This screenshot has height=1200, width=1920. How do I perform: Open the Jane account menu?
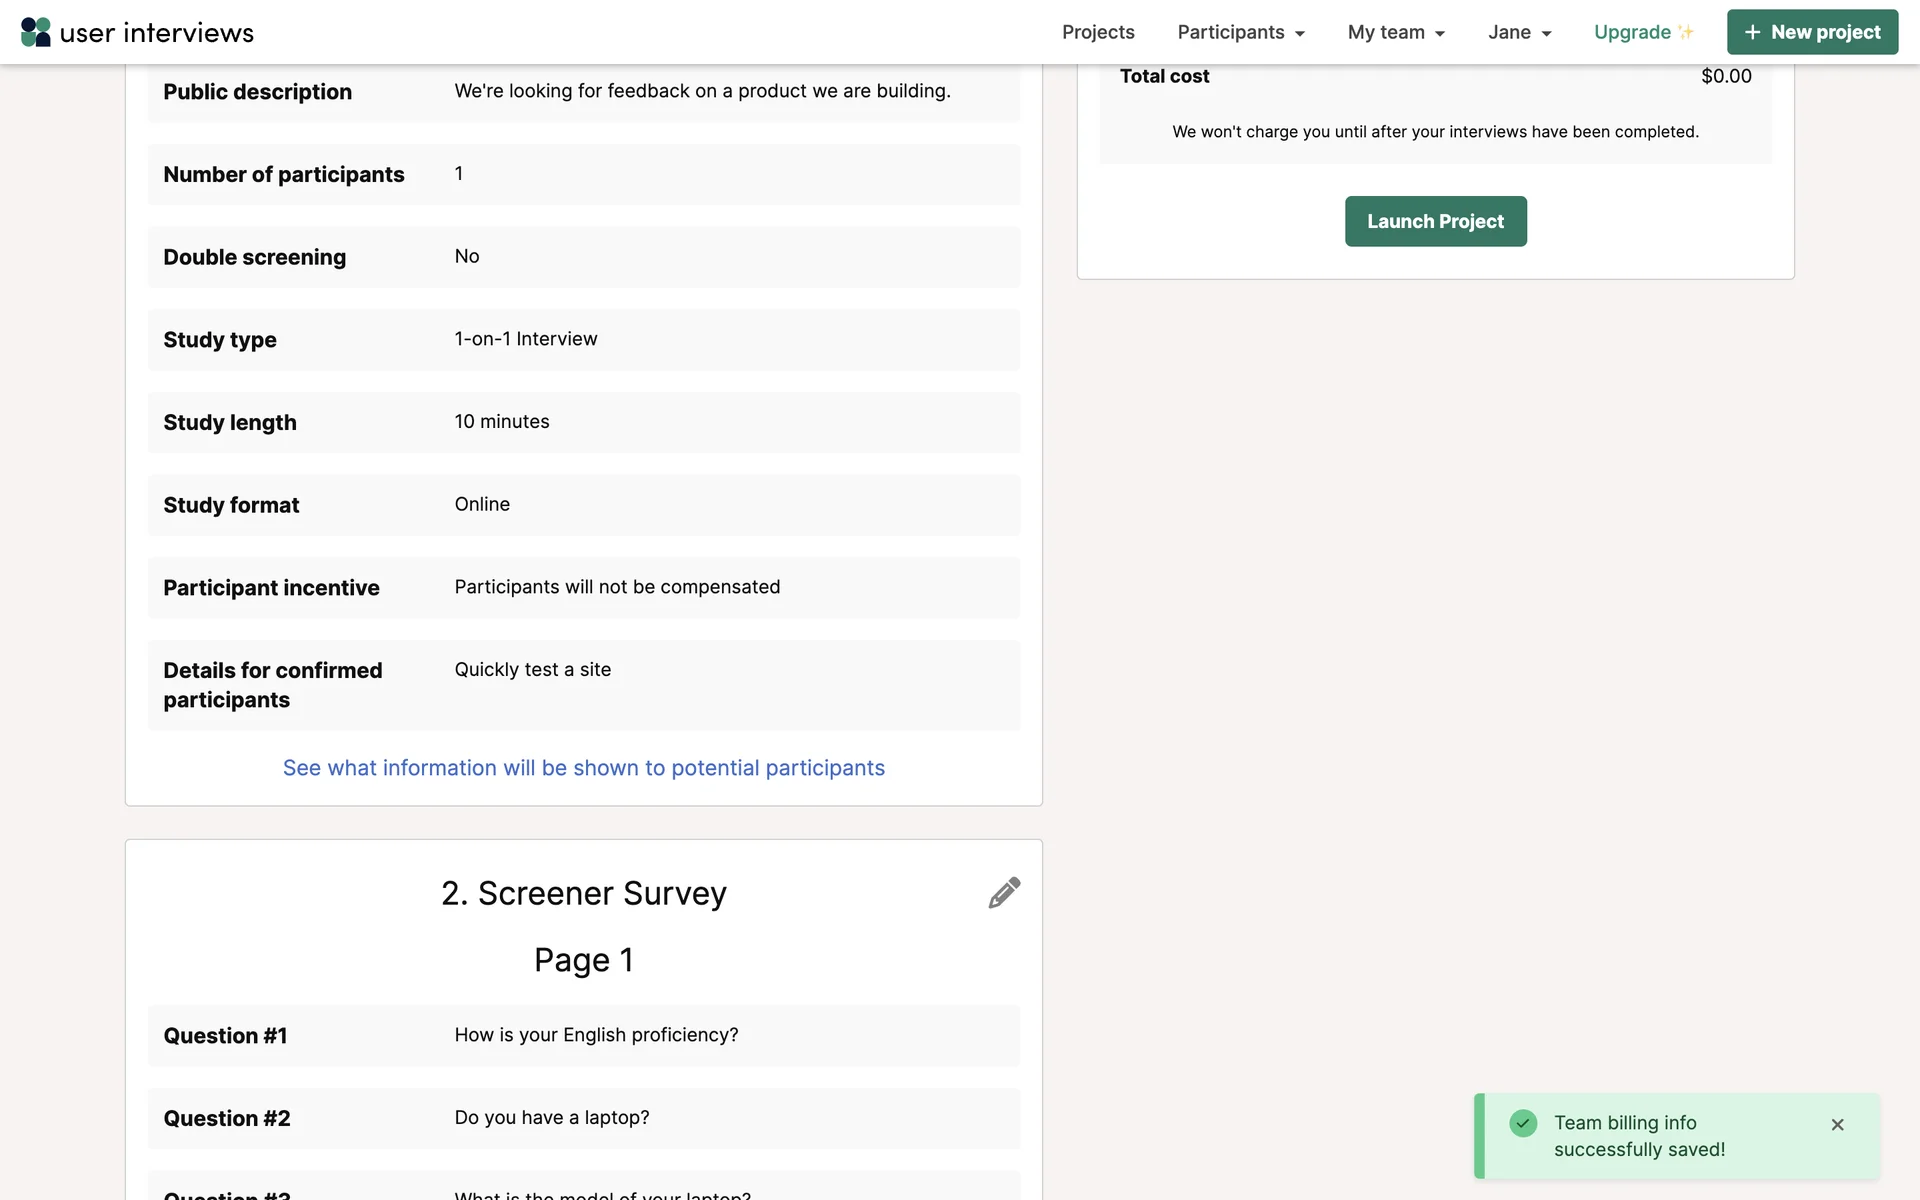(x=1519, y=32)
